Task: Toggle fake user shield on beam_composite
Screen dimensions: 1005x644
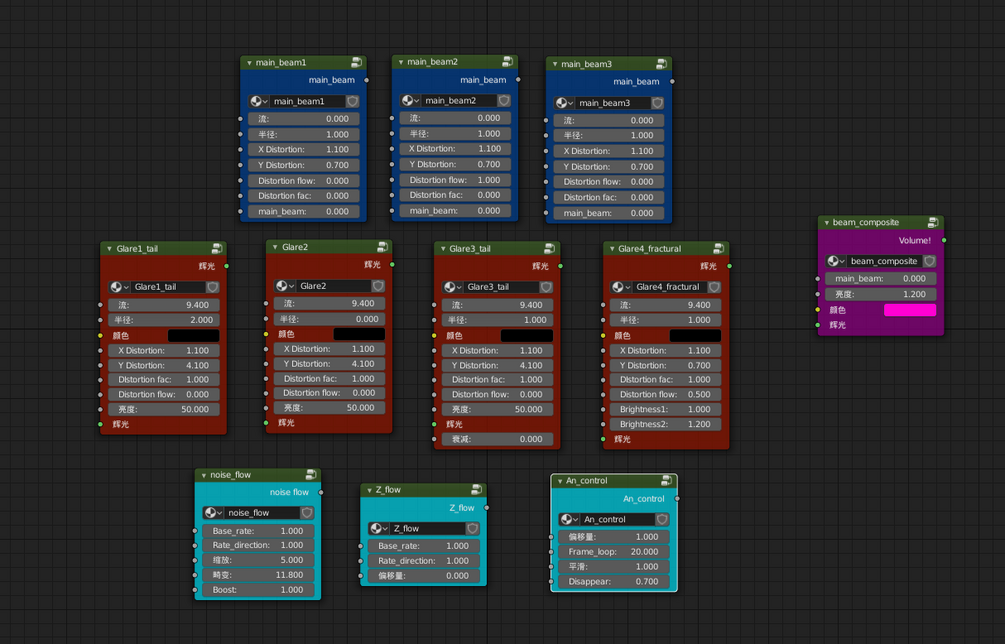Action: pos(929,261)
